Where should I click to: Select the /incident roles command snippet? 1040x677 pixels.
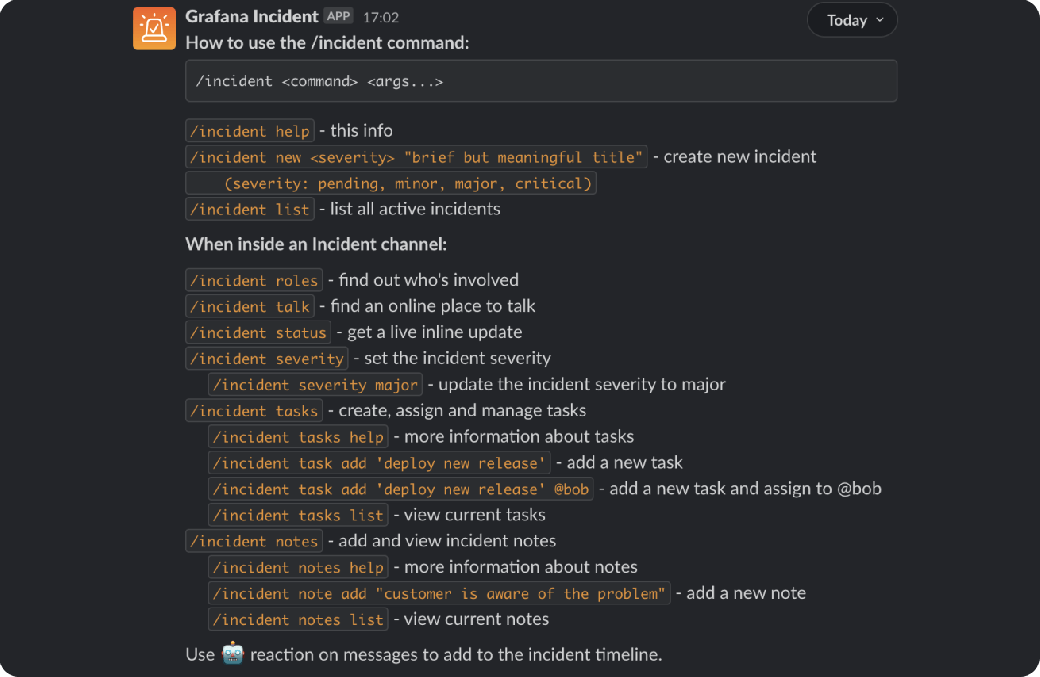pos(253,280)
